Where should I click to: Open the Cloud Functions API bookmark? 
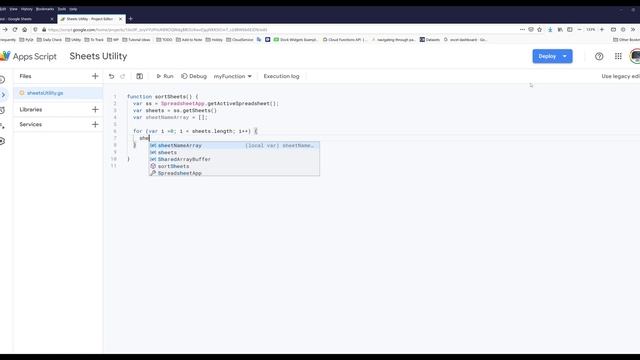tap(345, 40)
